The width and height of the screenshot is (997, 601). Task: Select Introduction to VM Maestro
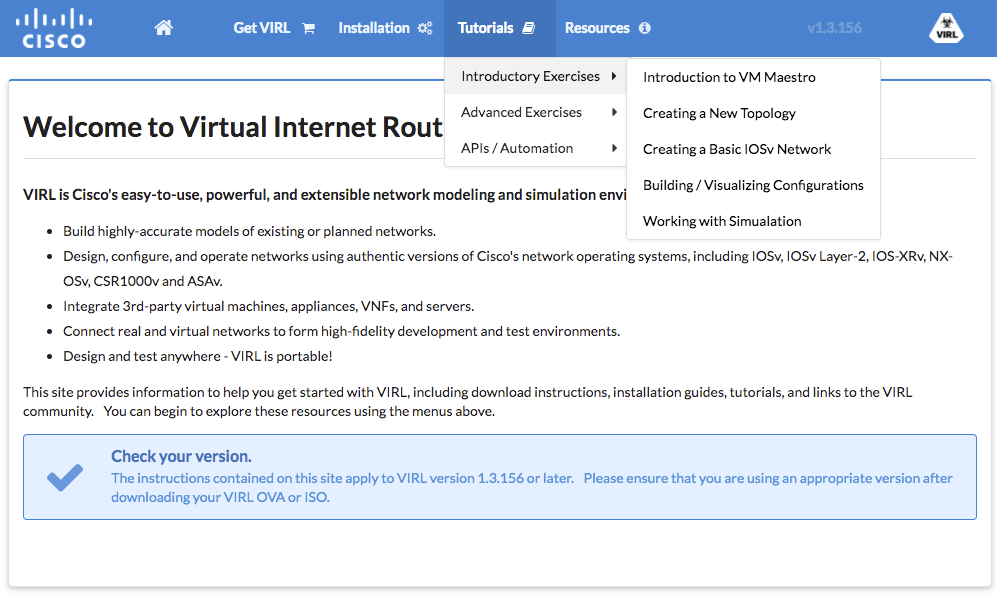729,77
